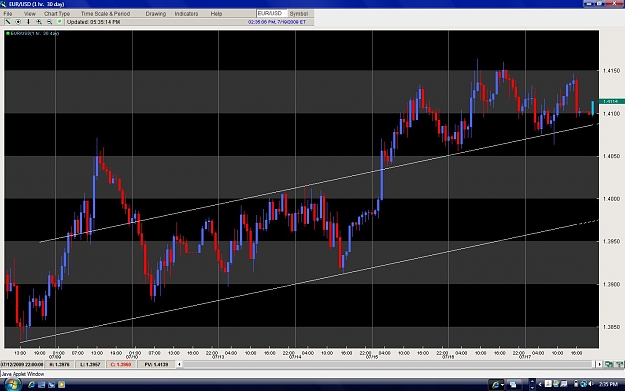The height and width of the screenshot is (391, 625).
Task: Click Internet Explorer taskbar button
Action: [497, 385]
